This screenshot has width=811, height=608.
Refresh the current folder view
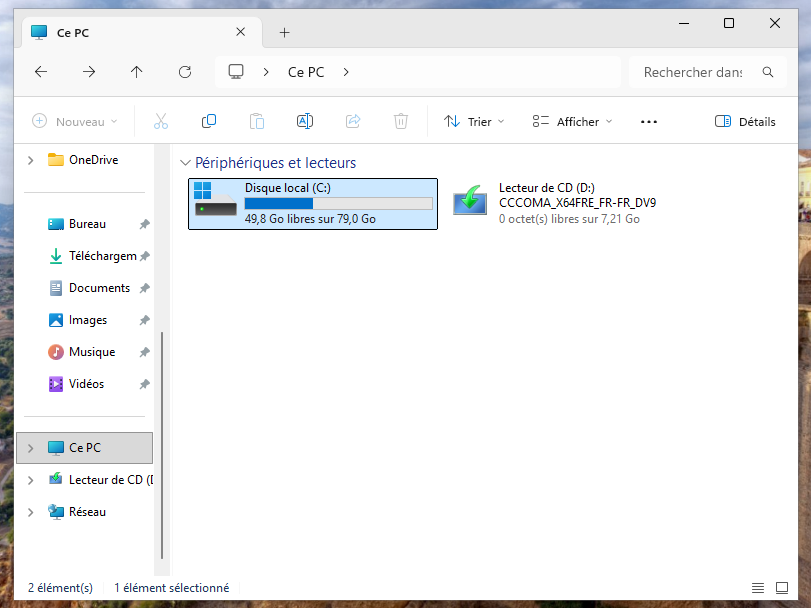pos(185,72)
